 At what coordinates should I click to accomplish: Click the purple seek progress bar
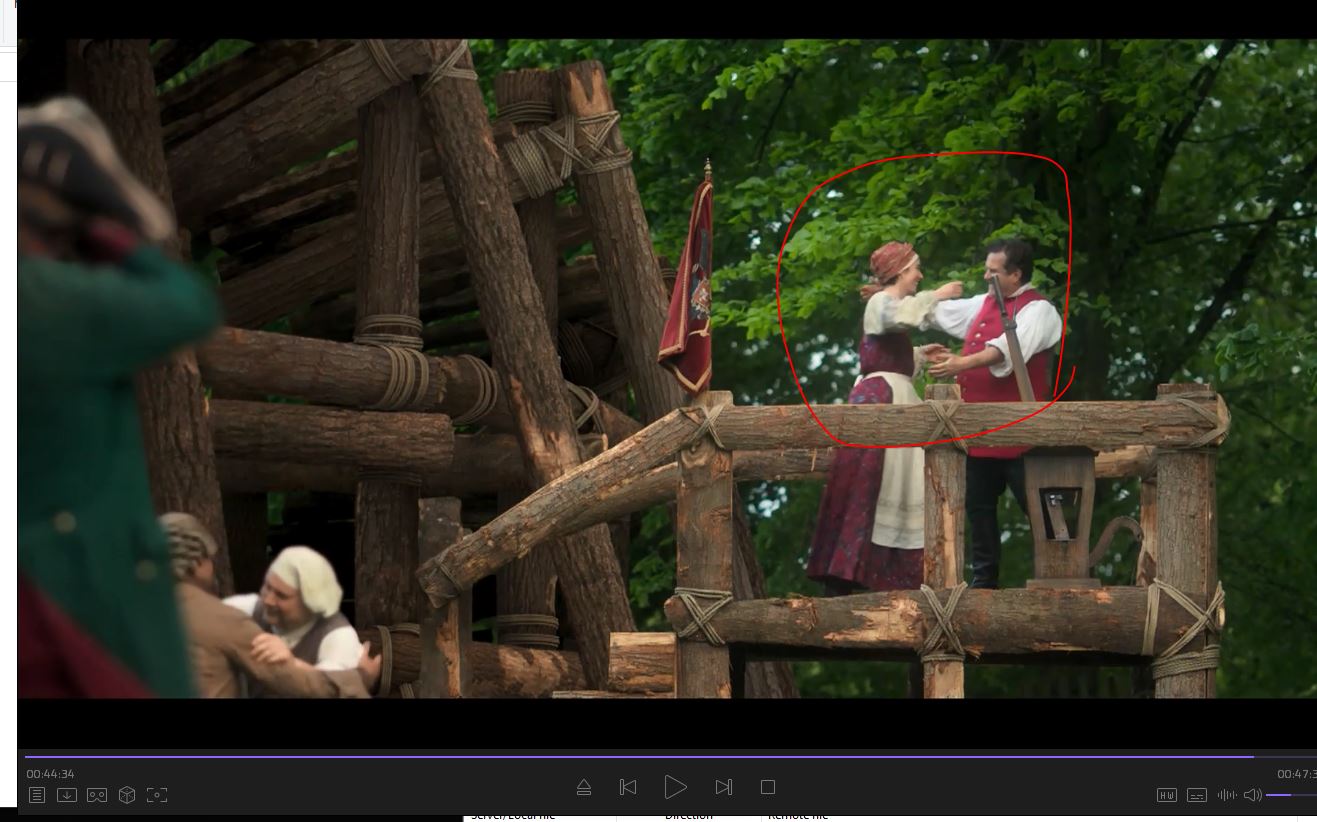640,757
